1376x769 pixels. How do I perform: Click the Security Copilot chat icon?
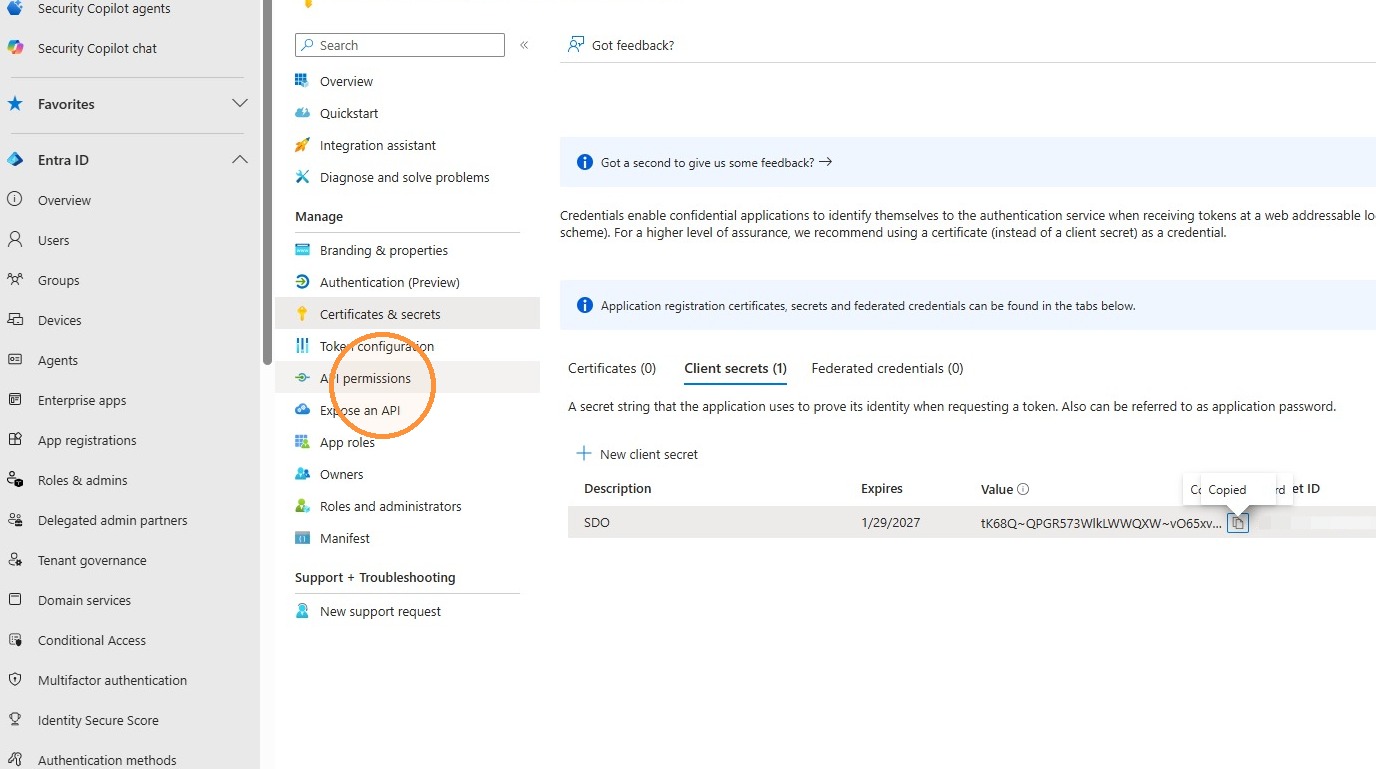[15, 48]
